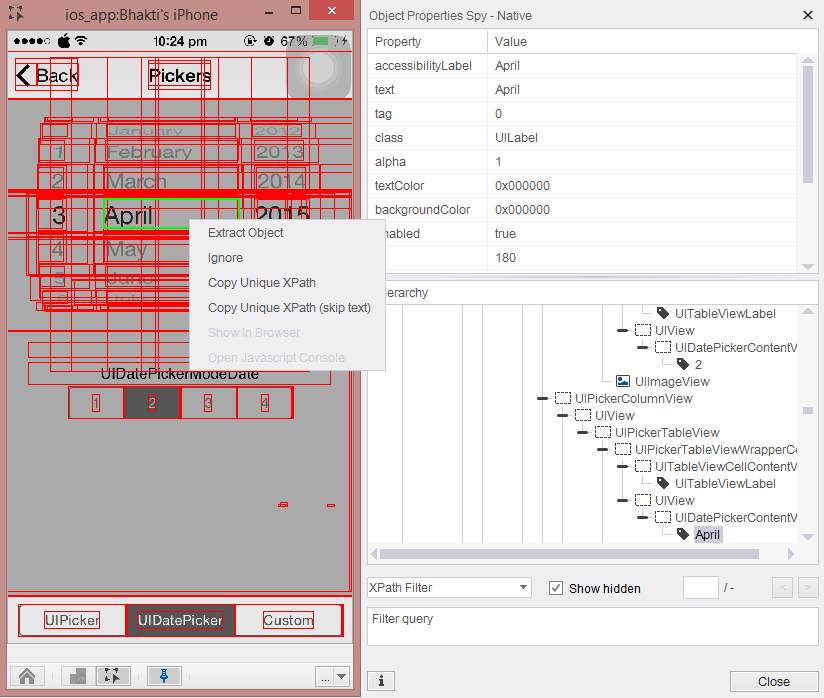Click the UIImageView picture icon in tree
Image resolution: width=824 pixels, height=698 pixels.
[623, 381]
